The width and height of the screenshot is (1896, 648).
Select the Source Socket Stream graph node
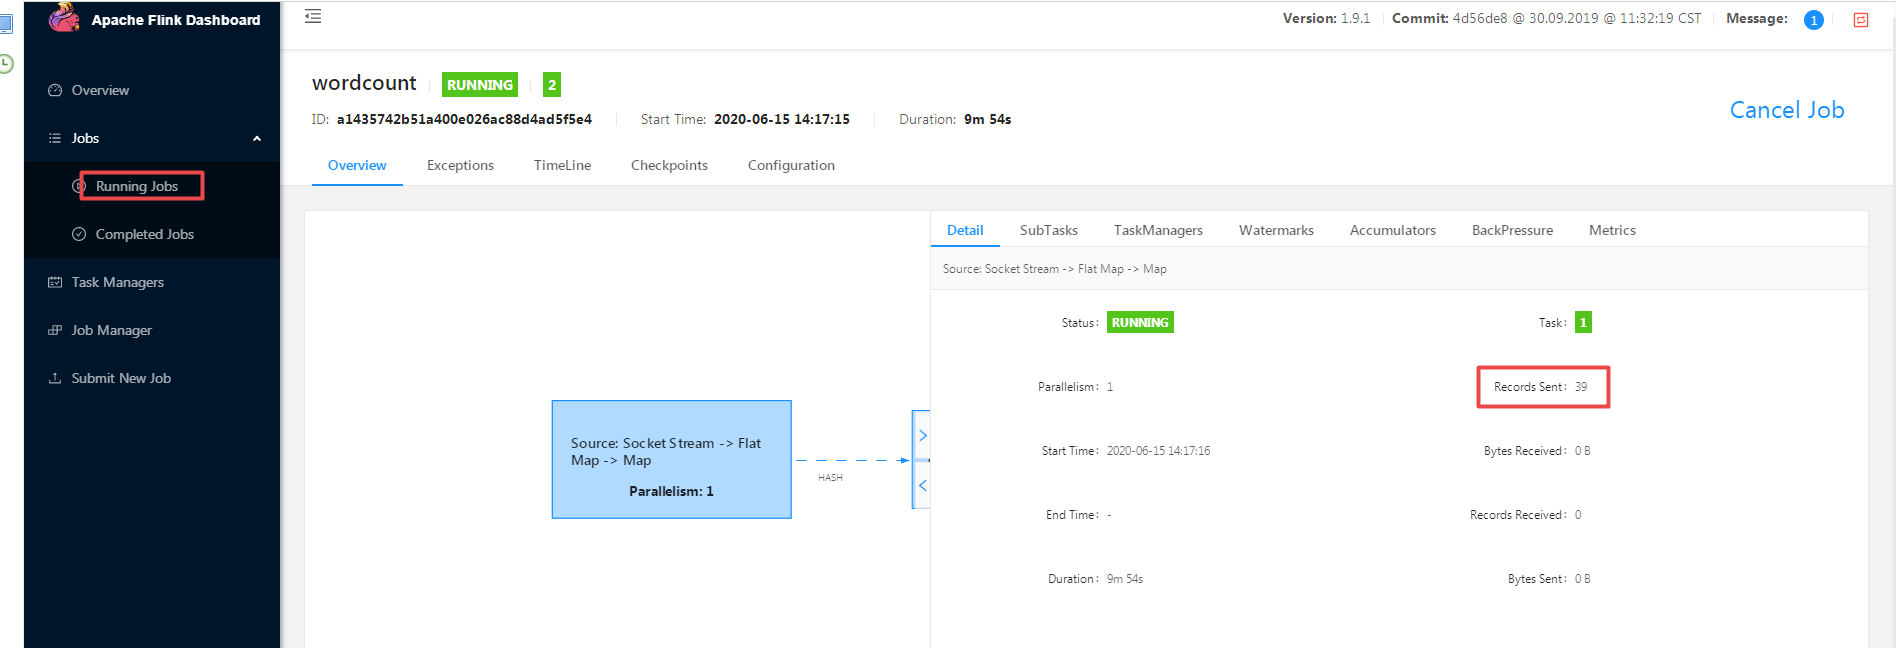point(671,459)
